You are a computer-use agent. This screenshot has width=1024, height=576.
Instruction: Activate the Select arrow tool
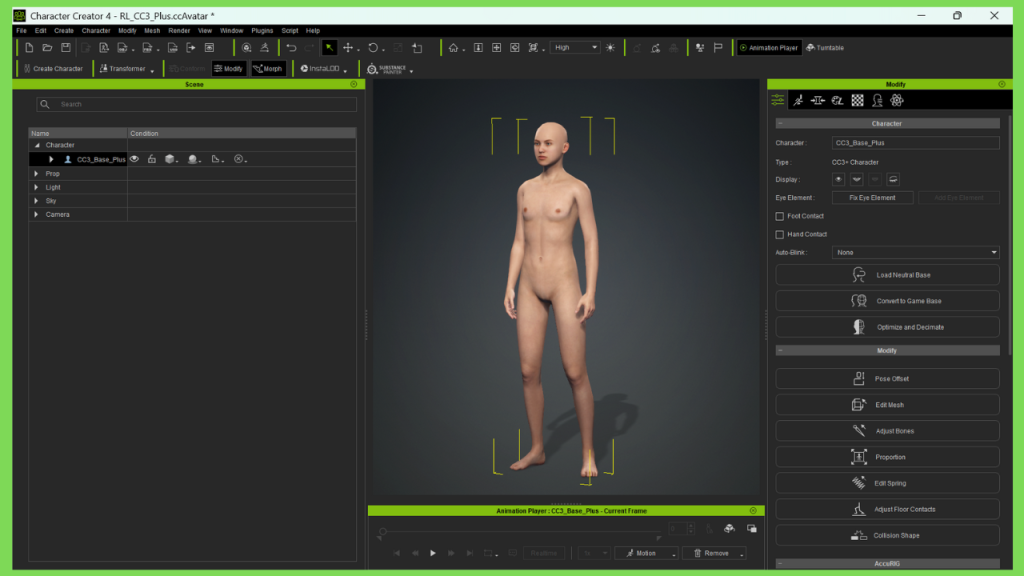(x=329, y=48)
